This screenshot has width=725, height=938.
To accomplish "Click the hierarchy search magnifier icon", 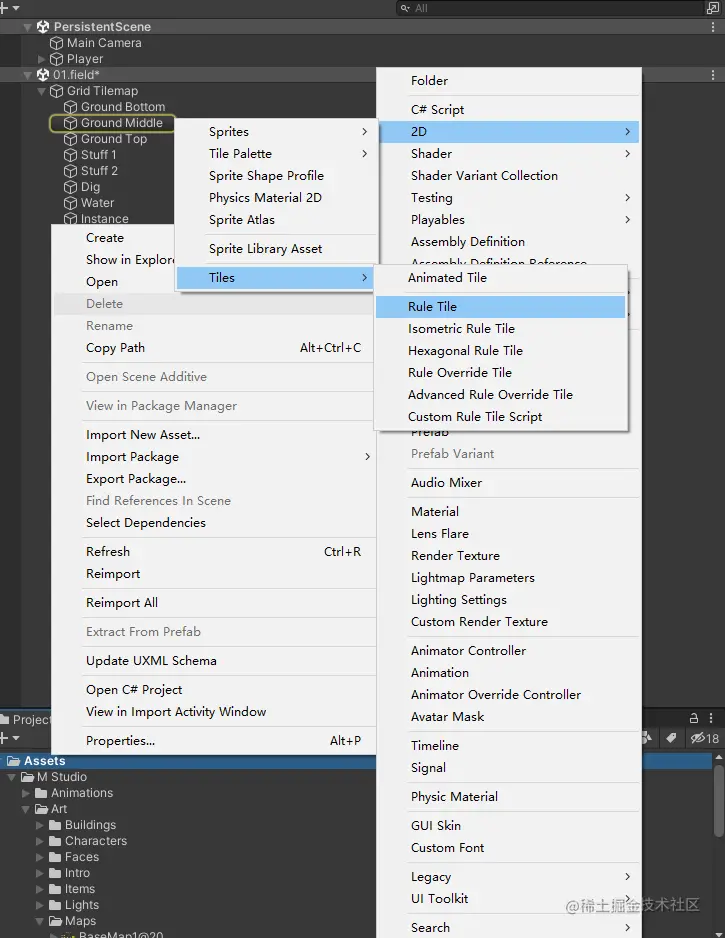I will tap(406, 8).
